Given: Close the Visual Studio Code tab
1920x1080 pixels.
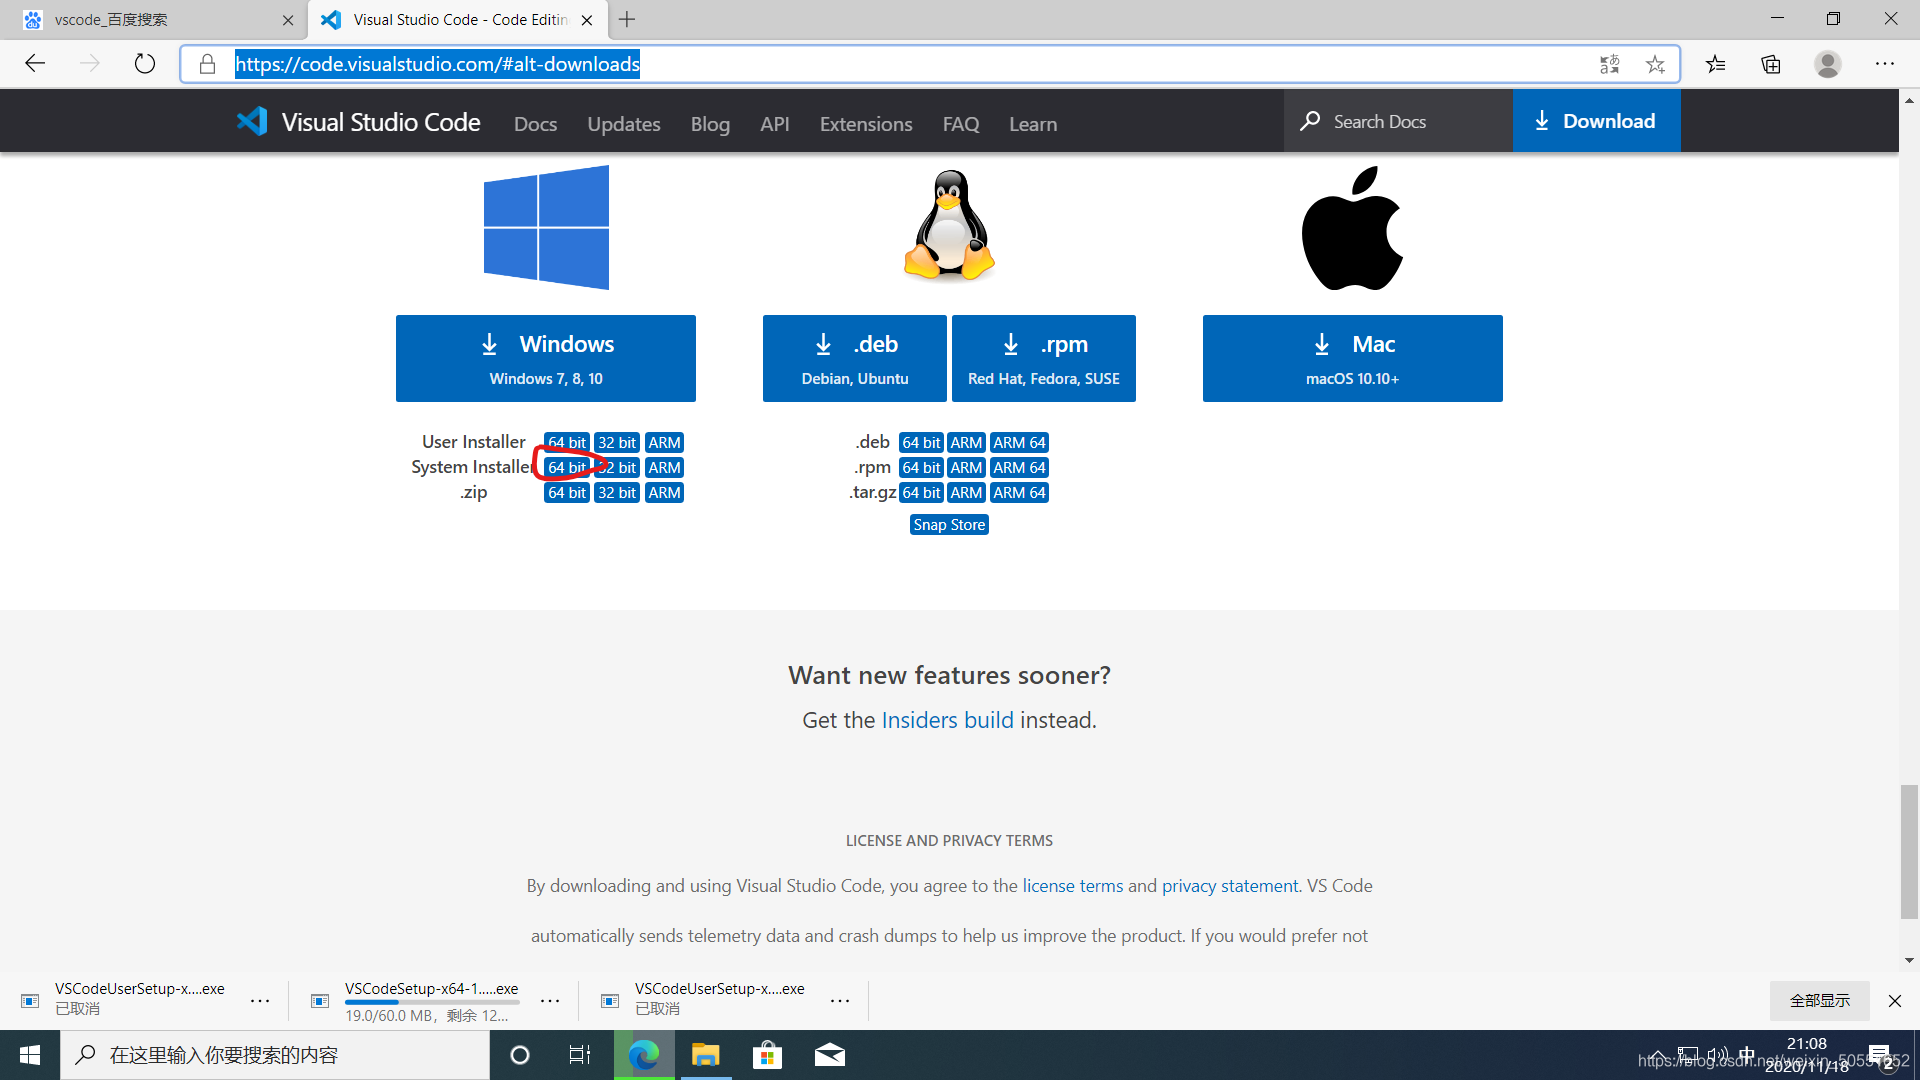Looking at the screenshot, I should click(x=587, y=20).
